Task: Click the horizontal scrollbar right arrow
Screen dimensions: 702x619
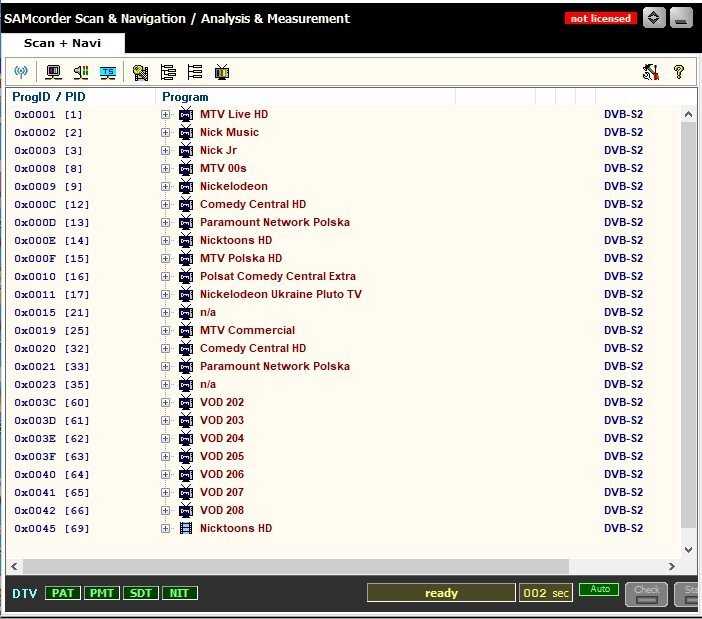Action: coord(672,566)
